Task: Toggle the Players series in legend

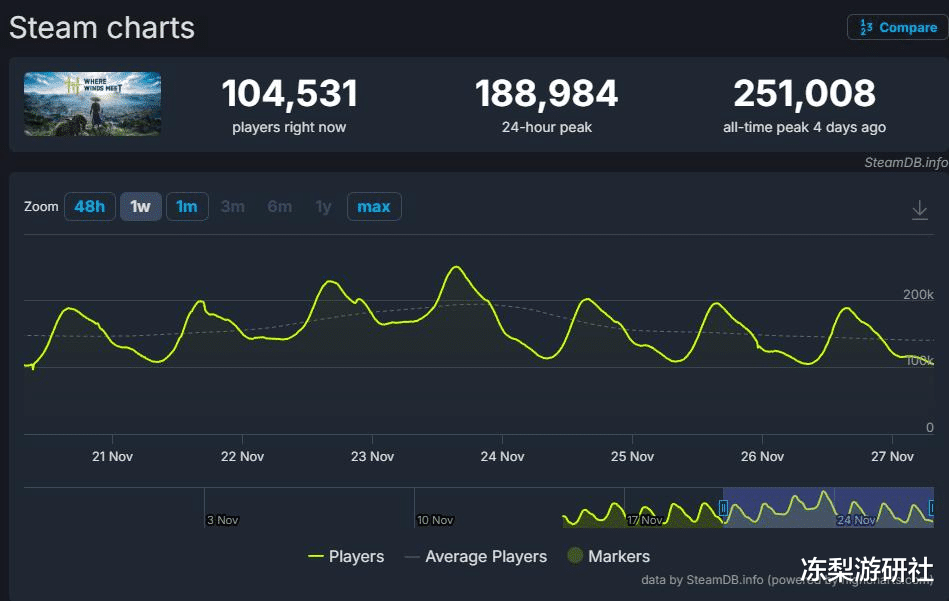Action: point(346,556)
